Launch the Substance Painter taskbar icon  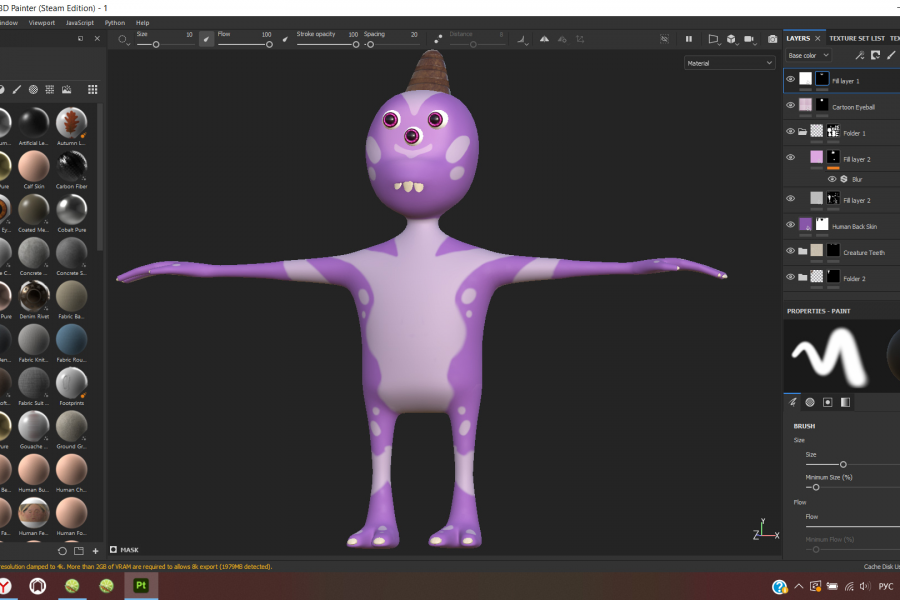click(140, 585)
